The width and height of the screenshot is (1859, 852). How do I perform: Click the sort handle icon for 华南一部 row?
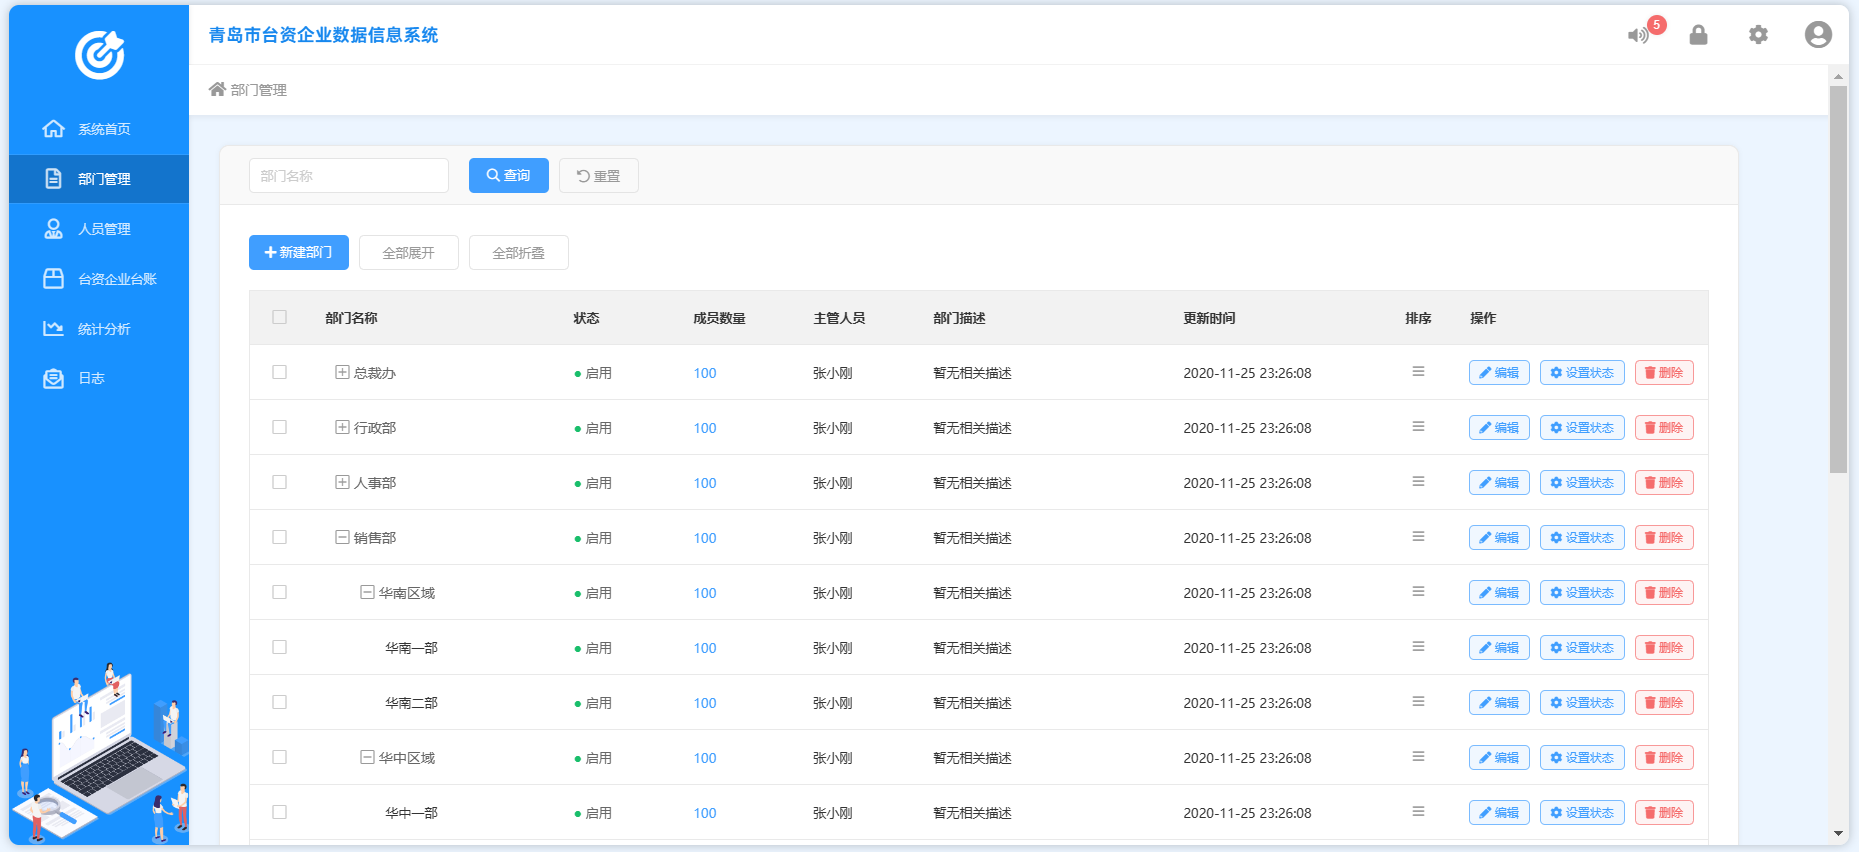click(1418, 647)
